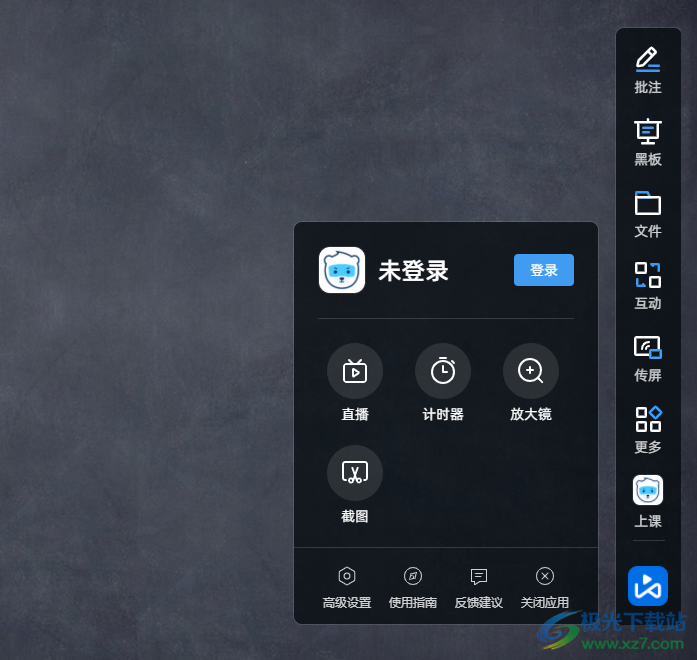
Task: Select the 批注 annotation pen tool
Action: 648,60
